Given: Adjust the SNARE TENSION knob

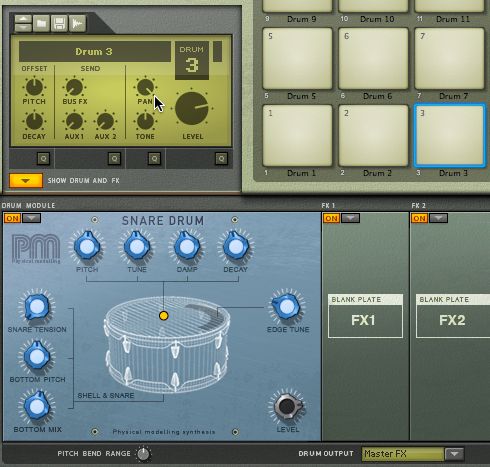Looking at the screenshot, I should click(x=37, y=307).
